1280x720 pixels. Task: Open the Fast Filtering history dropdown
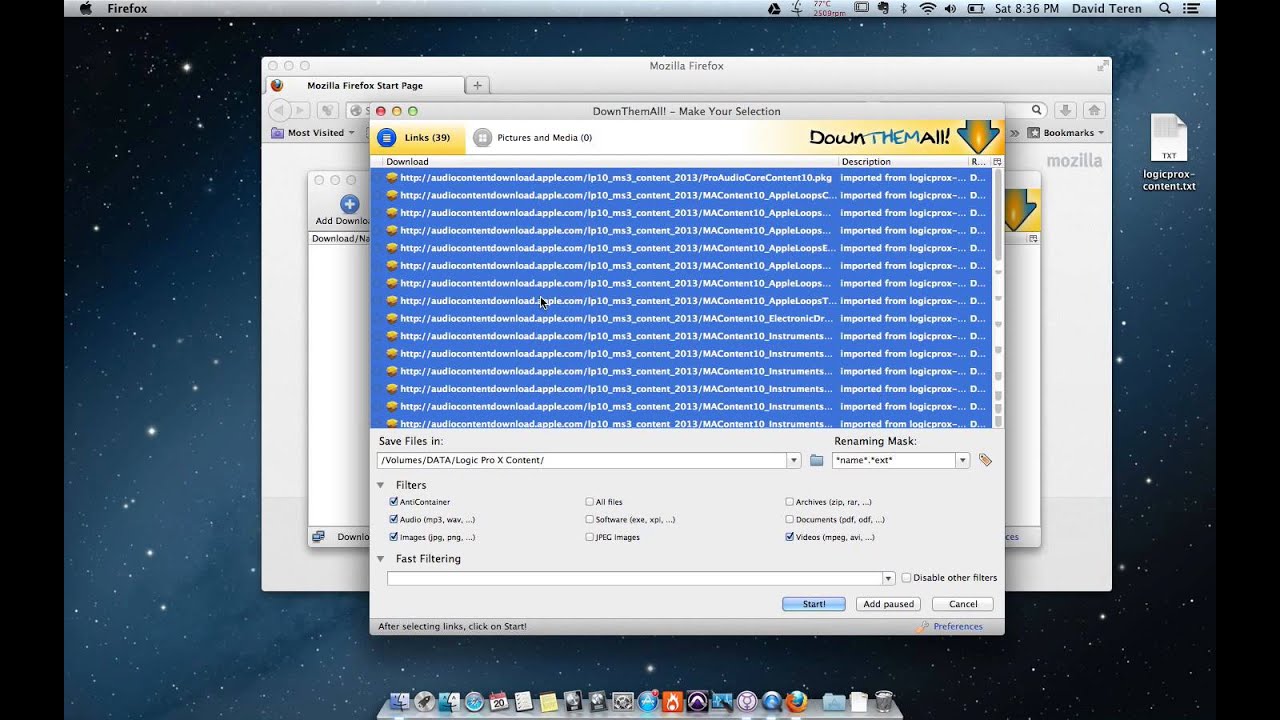pos(888,578)
